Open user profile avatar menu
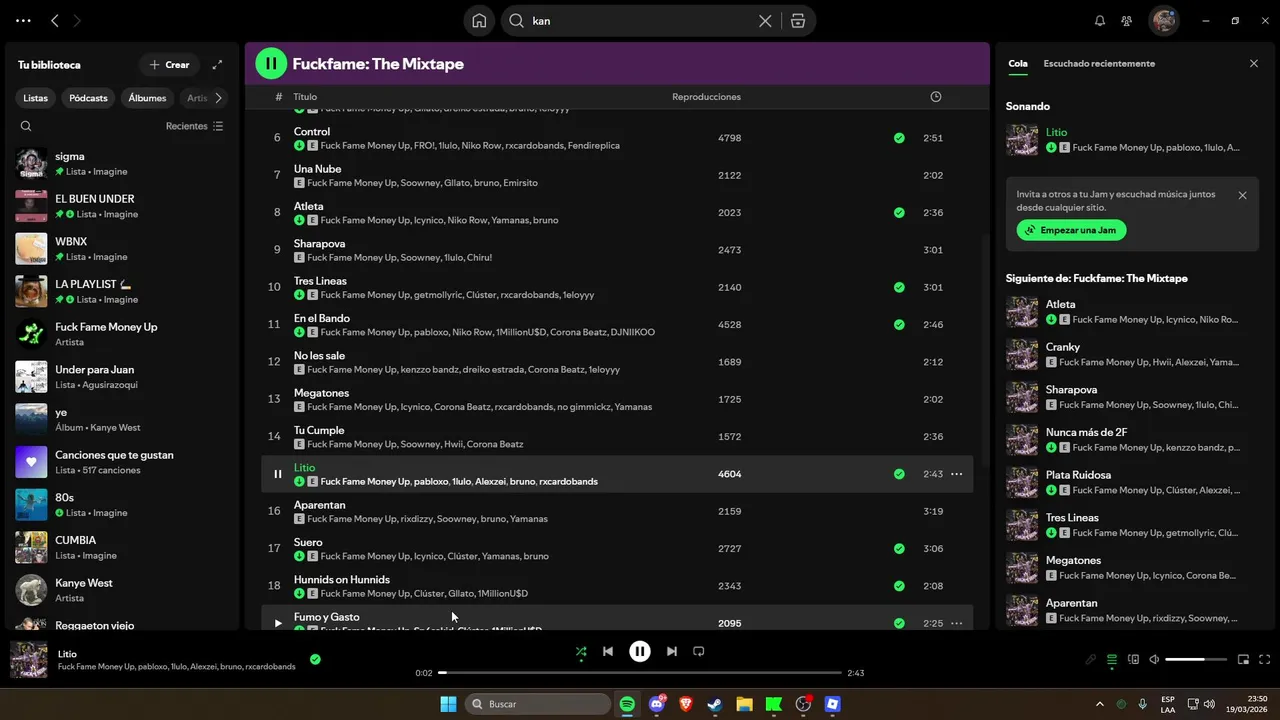Viewport: 1280px width, 720px height. (x=1163, y=21)
